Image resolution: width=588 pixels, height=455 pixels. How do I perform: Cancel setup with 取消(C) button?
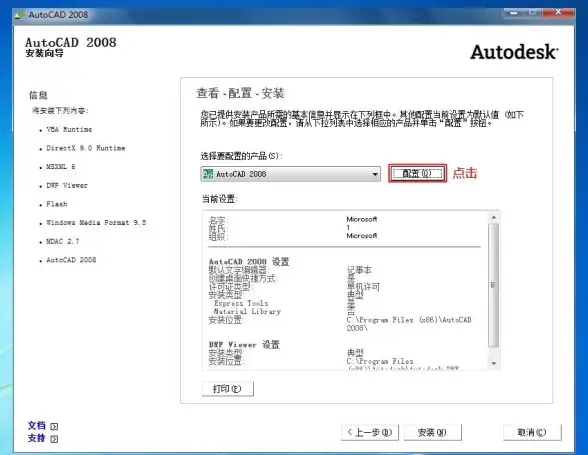[x=532, y=432]
